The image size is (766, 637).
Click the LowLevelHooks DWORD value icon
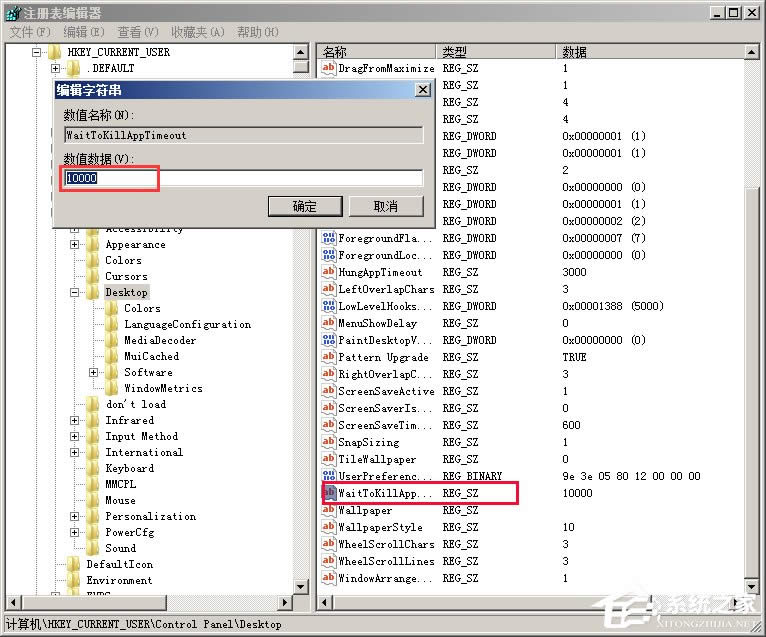[x=329, y=307]
